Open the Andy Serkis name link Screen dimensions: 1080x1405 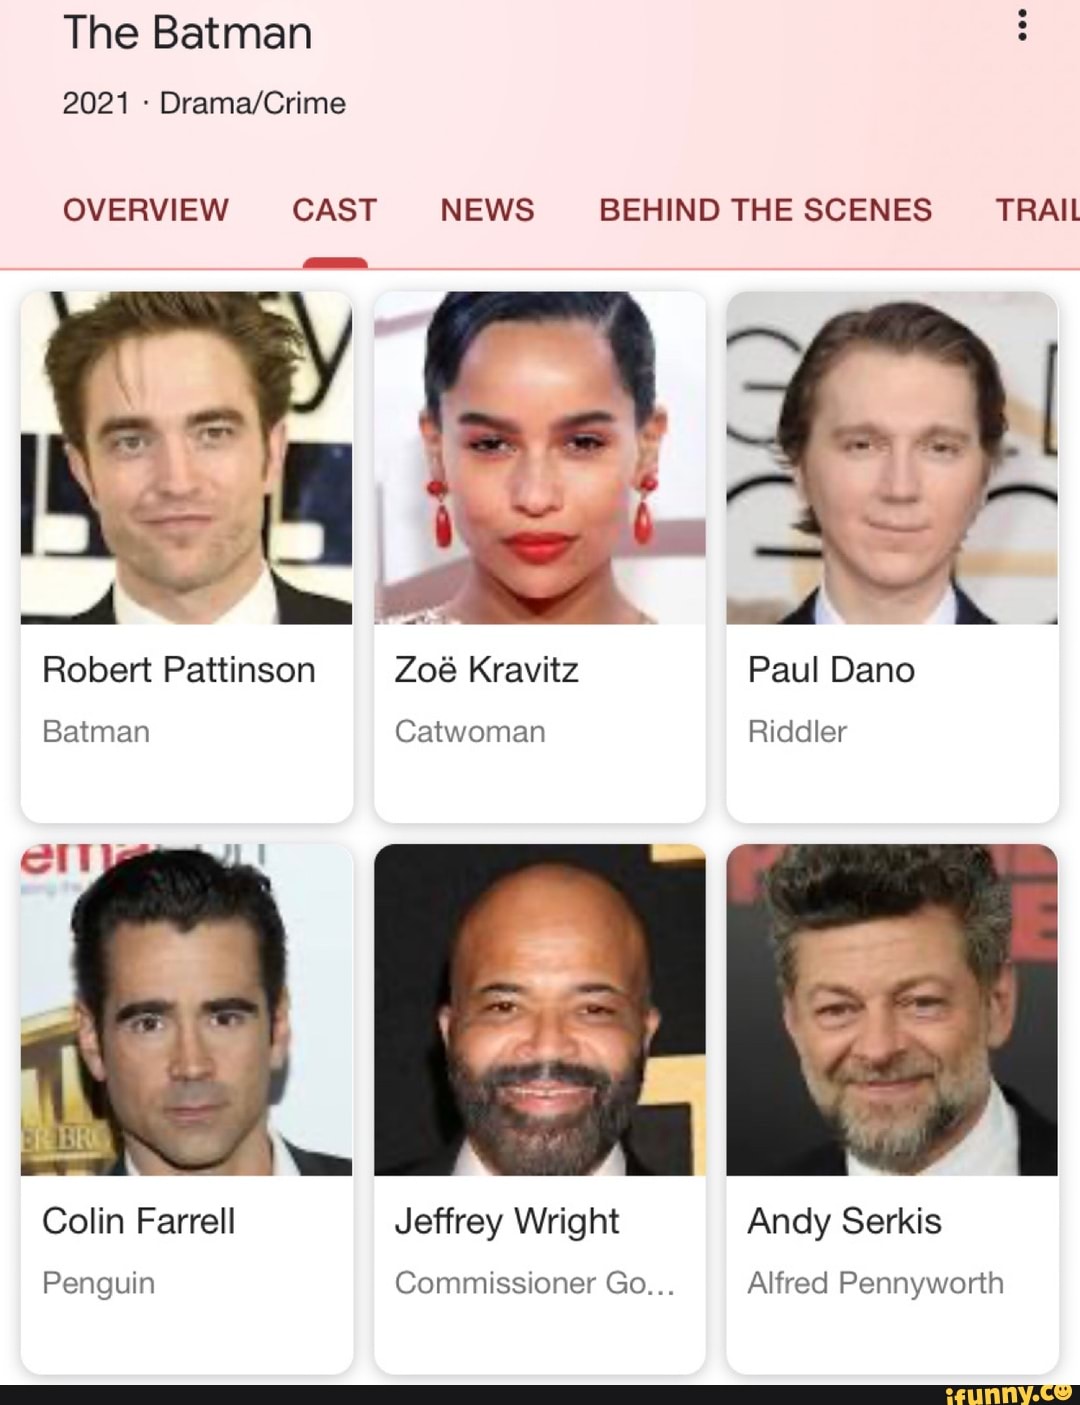click(x=845, y=1222)
